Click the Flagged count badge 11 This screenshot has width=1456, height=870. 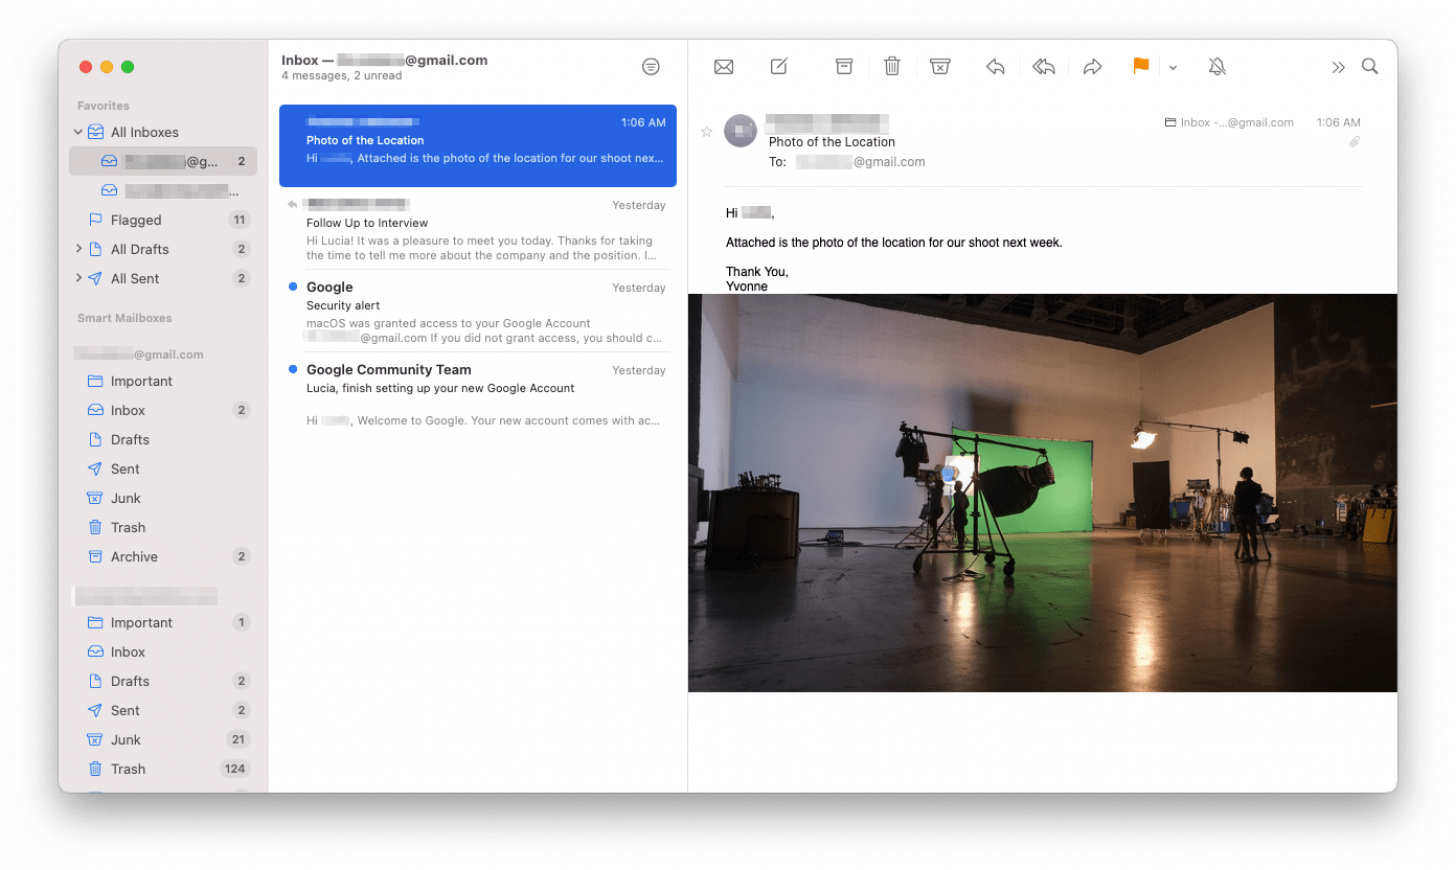pos(239,220)
